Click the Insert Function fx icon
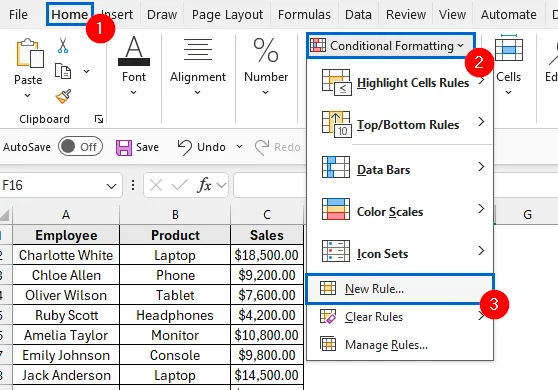This screenshot has width=558, height=390. (204, 185)
